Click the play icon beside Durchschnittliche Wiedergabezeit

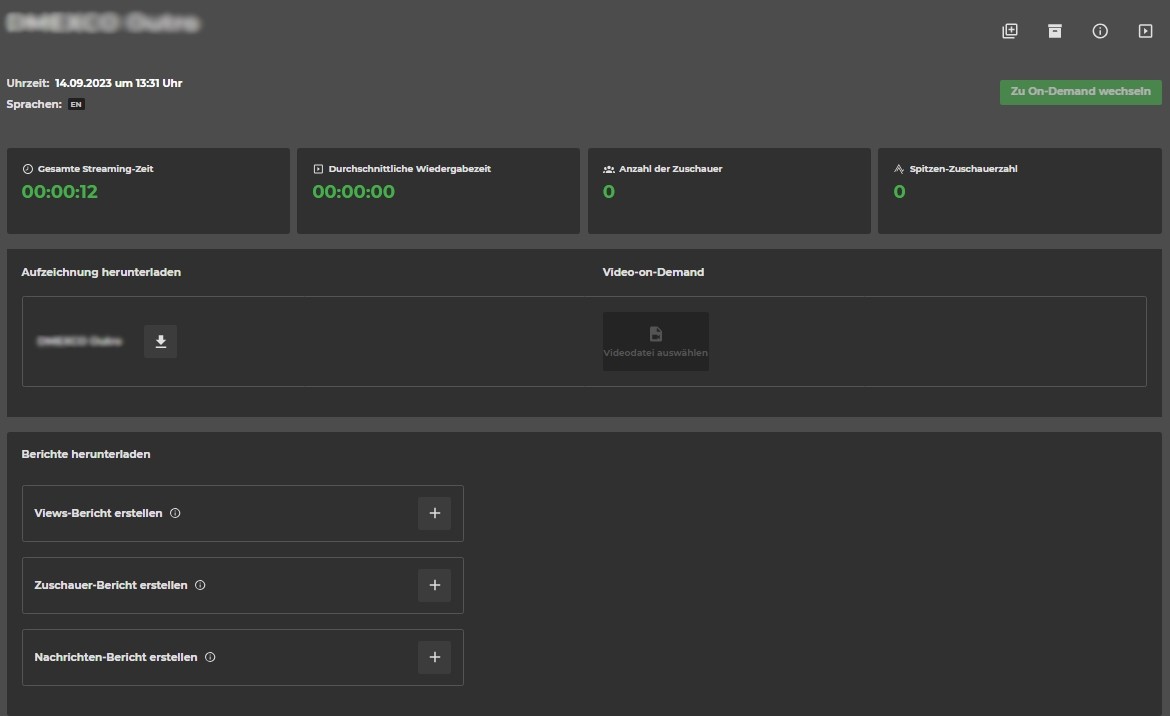pos(319,169)
